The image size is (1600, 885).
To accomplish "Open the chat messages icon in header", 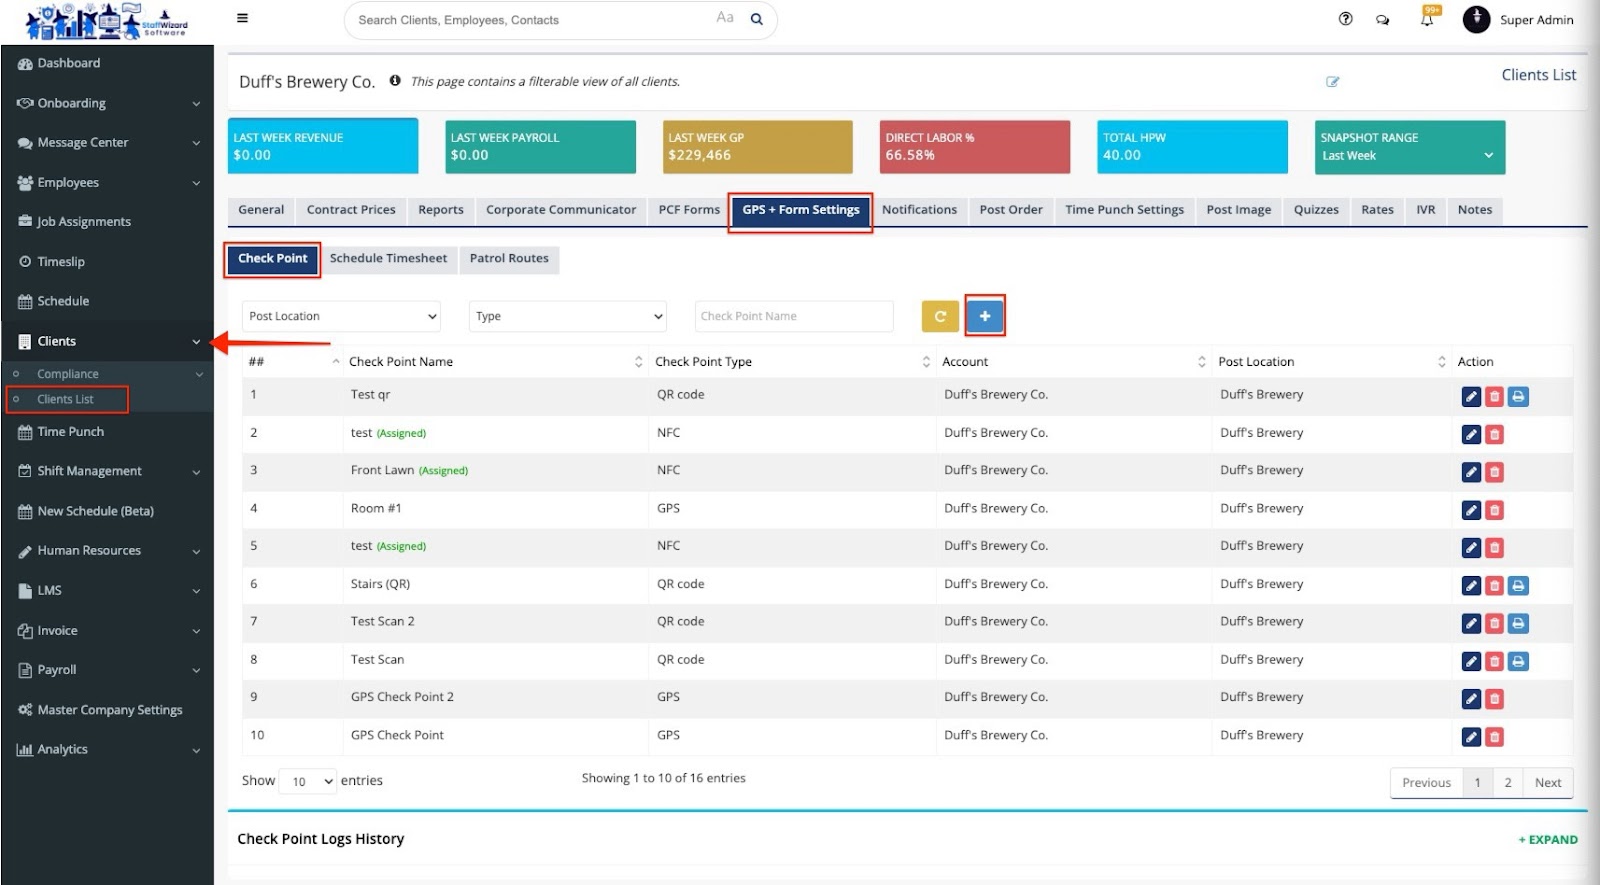I will coord(1382,19).
